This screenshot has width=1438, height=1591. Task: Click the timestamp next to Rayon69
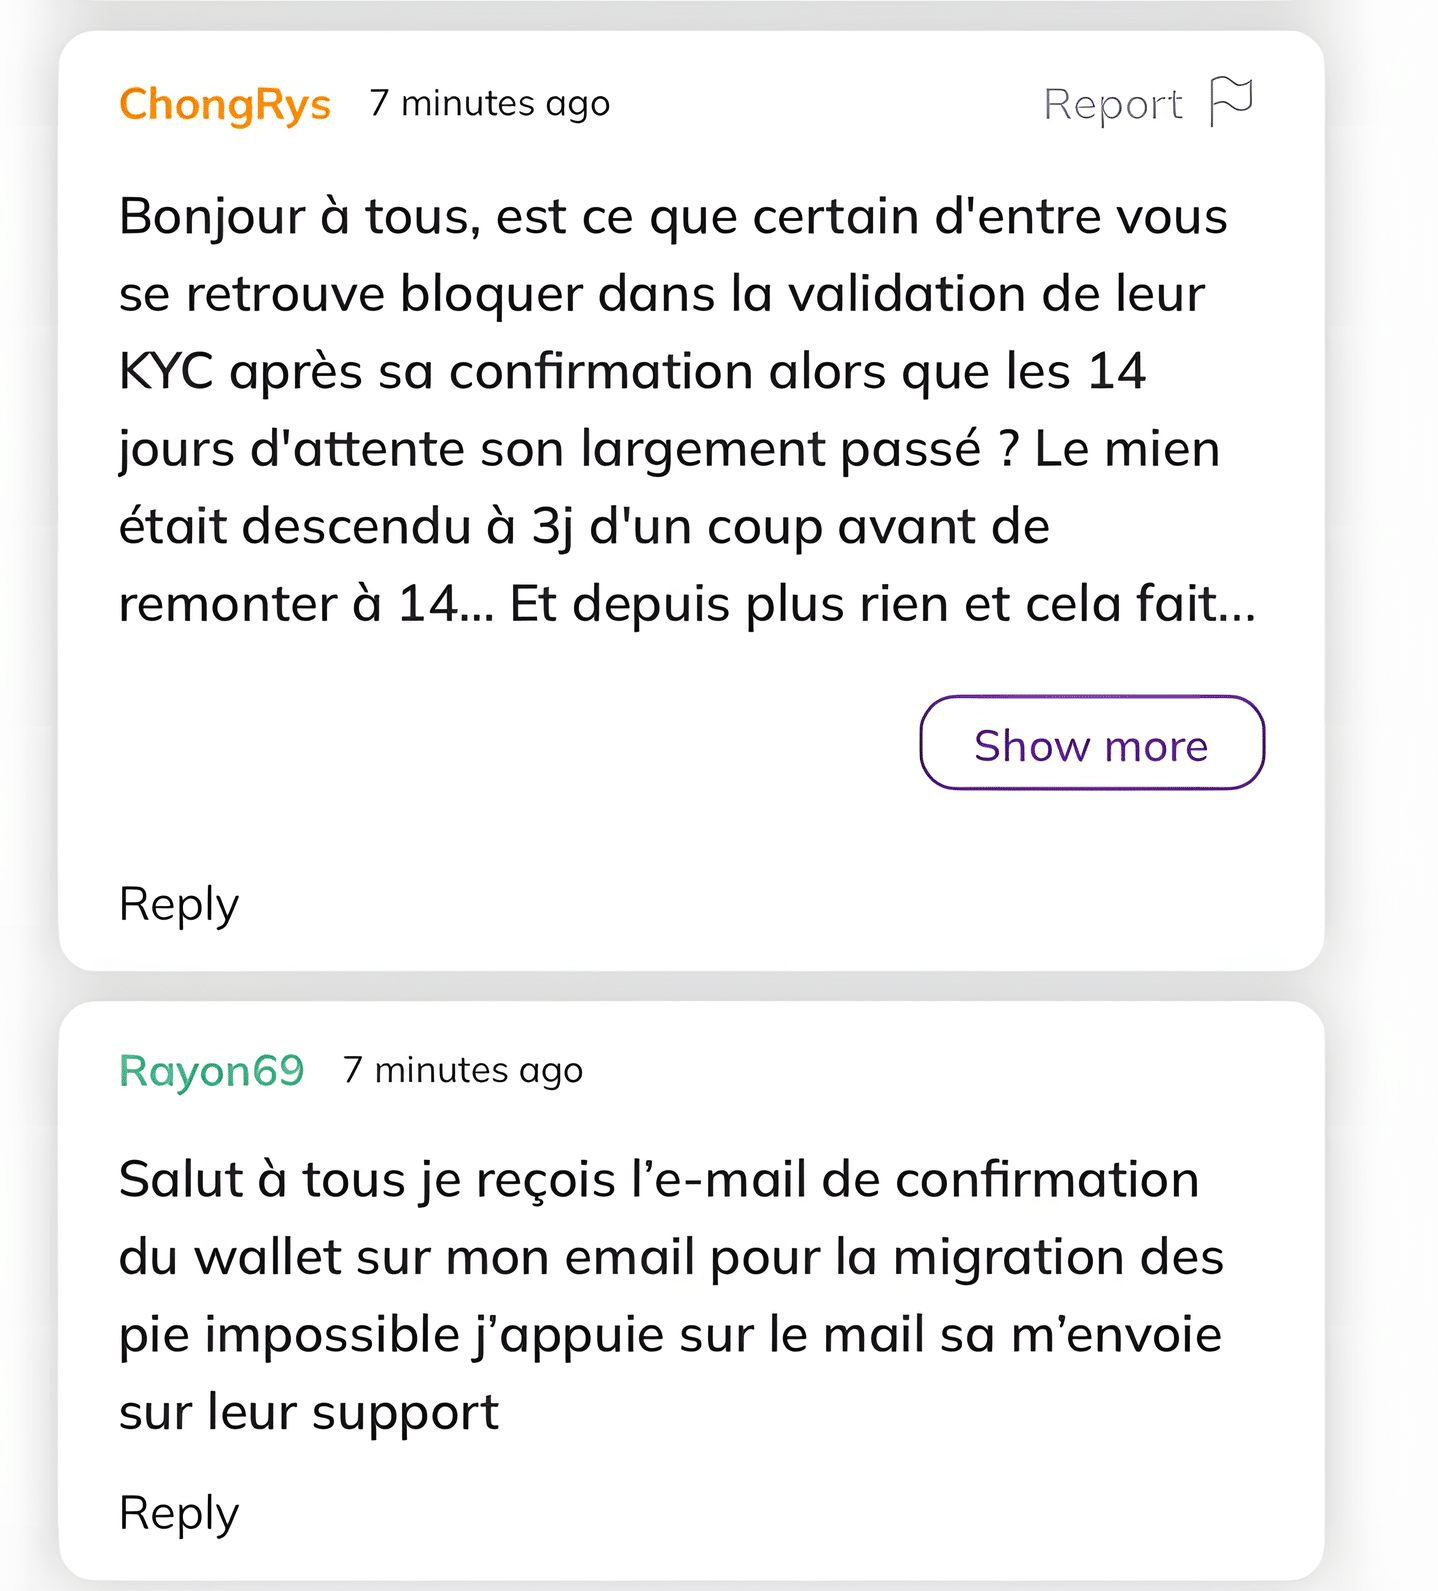[x=462, y=1070]
